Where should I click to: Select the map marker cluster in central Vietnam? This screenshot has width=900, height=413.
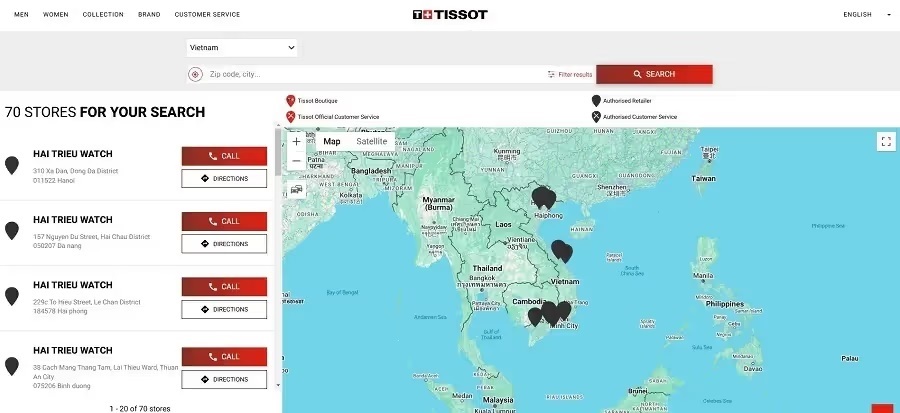(x=562, y=251)
